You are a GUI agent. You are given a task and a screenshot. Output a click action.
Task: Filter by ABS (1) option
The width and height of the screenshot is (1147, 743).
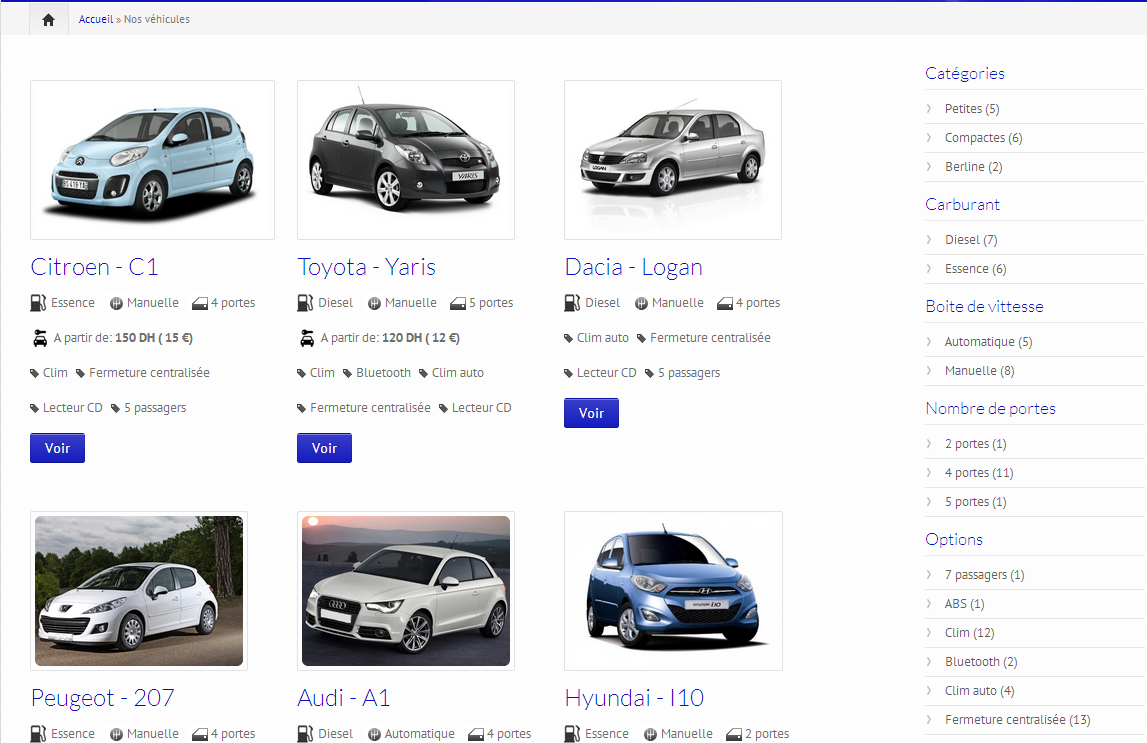964,604
